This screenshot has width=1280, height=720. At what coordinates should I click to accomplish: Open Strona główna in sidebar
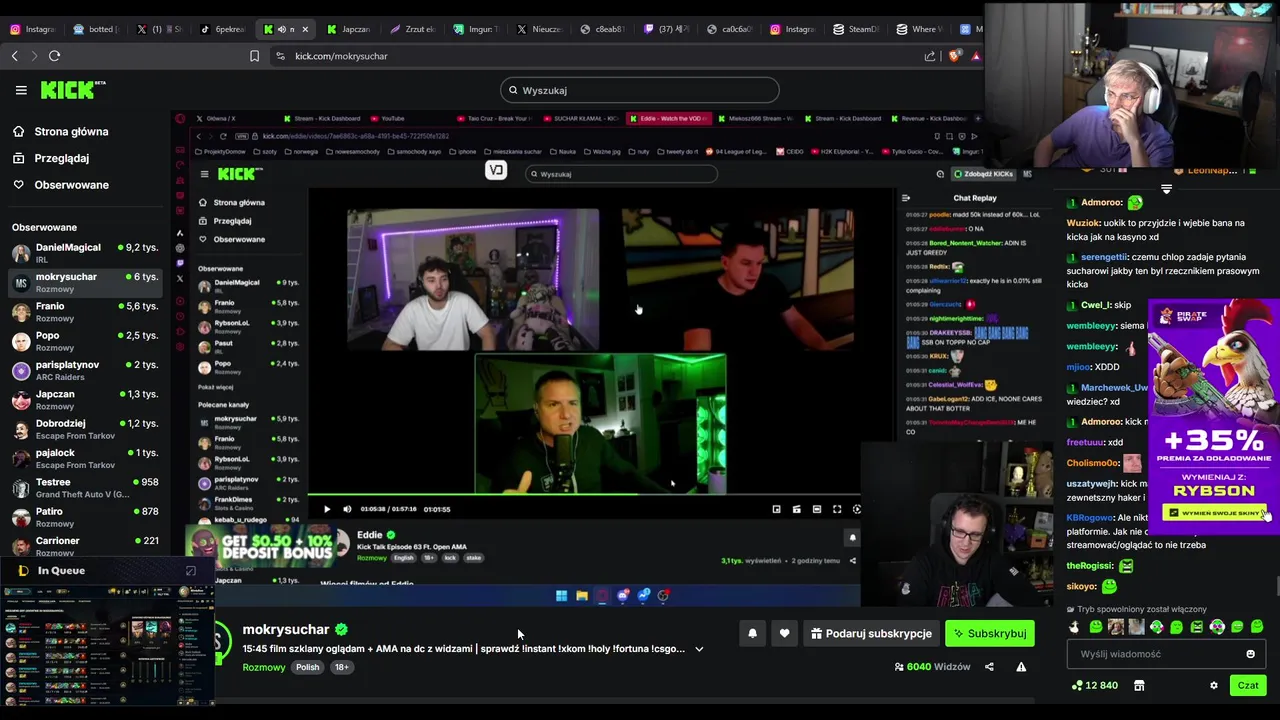pos(71,131)
